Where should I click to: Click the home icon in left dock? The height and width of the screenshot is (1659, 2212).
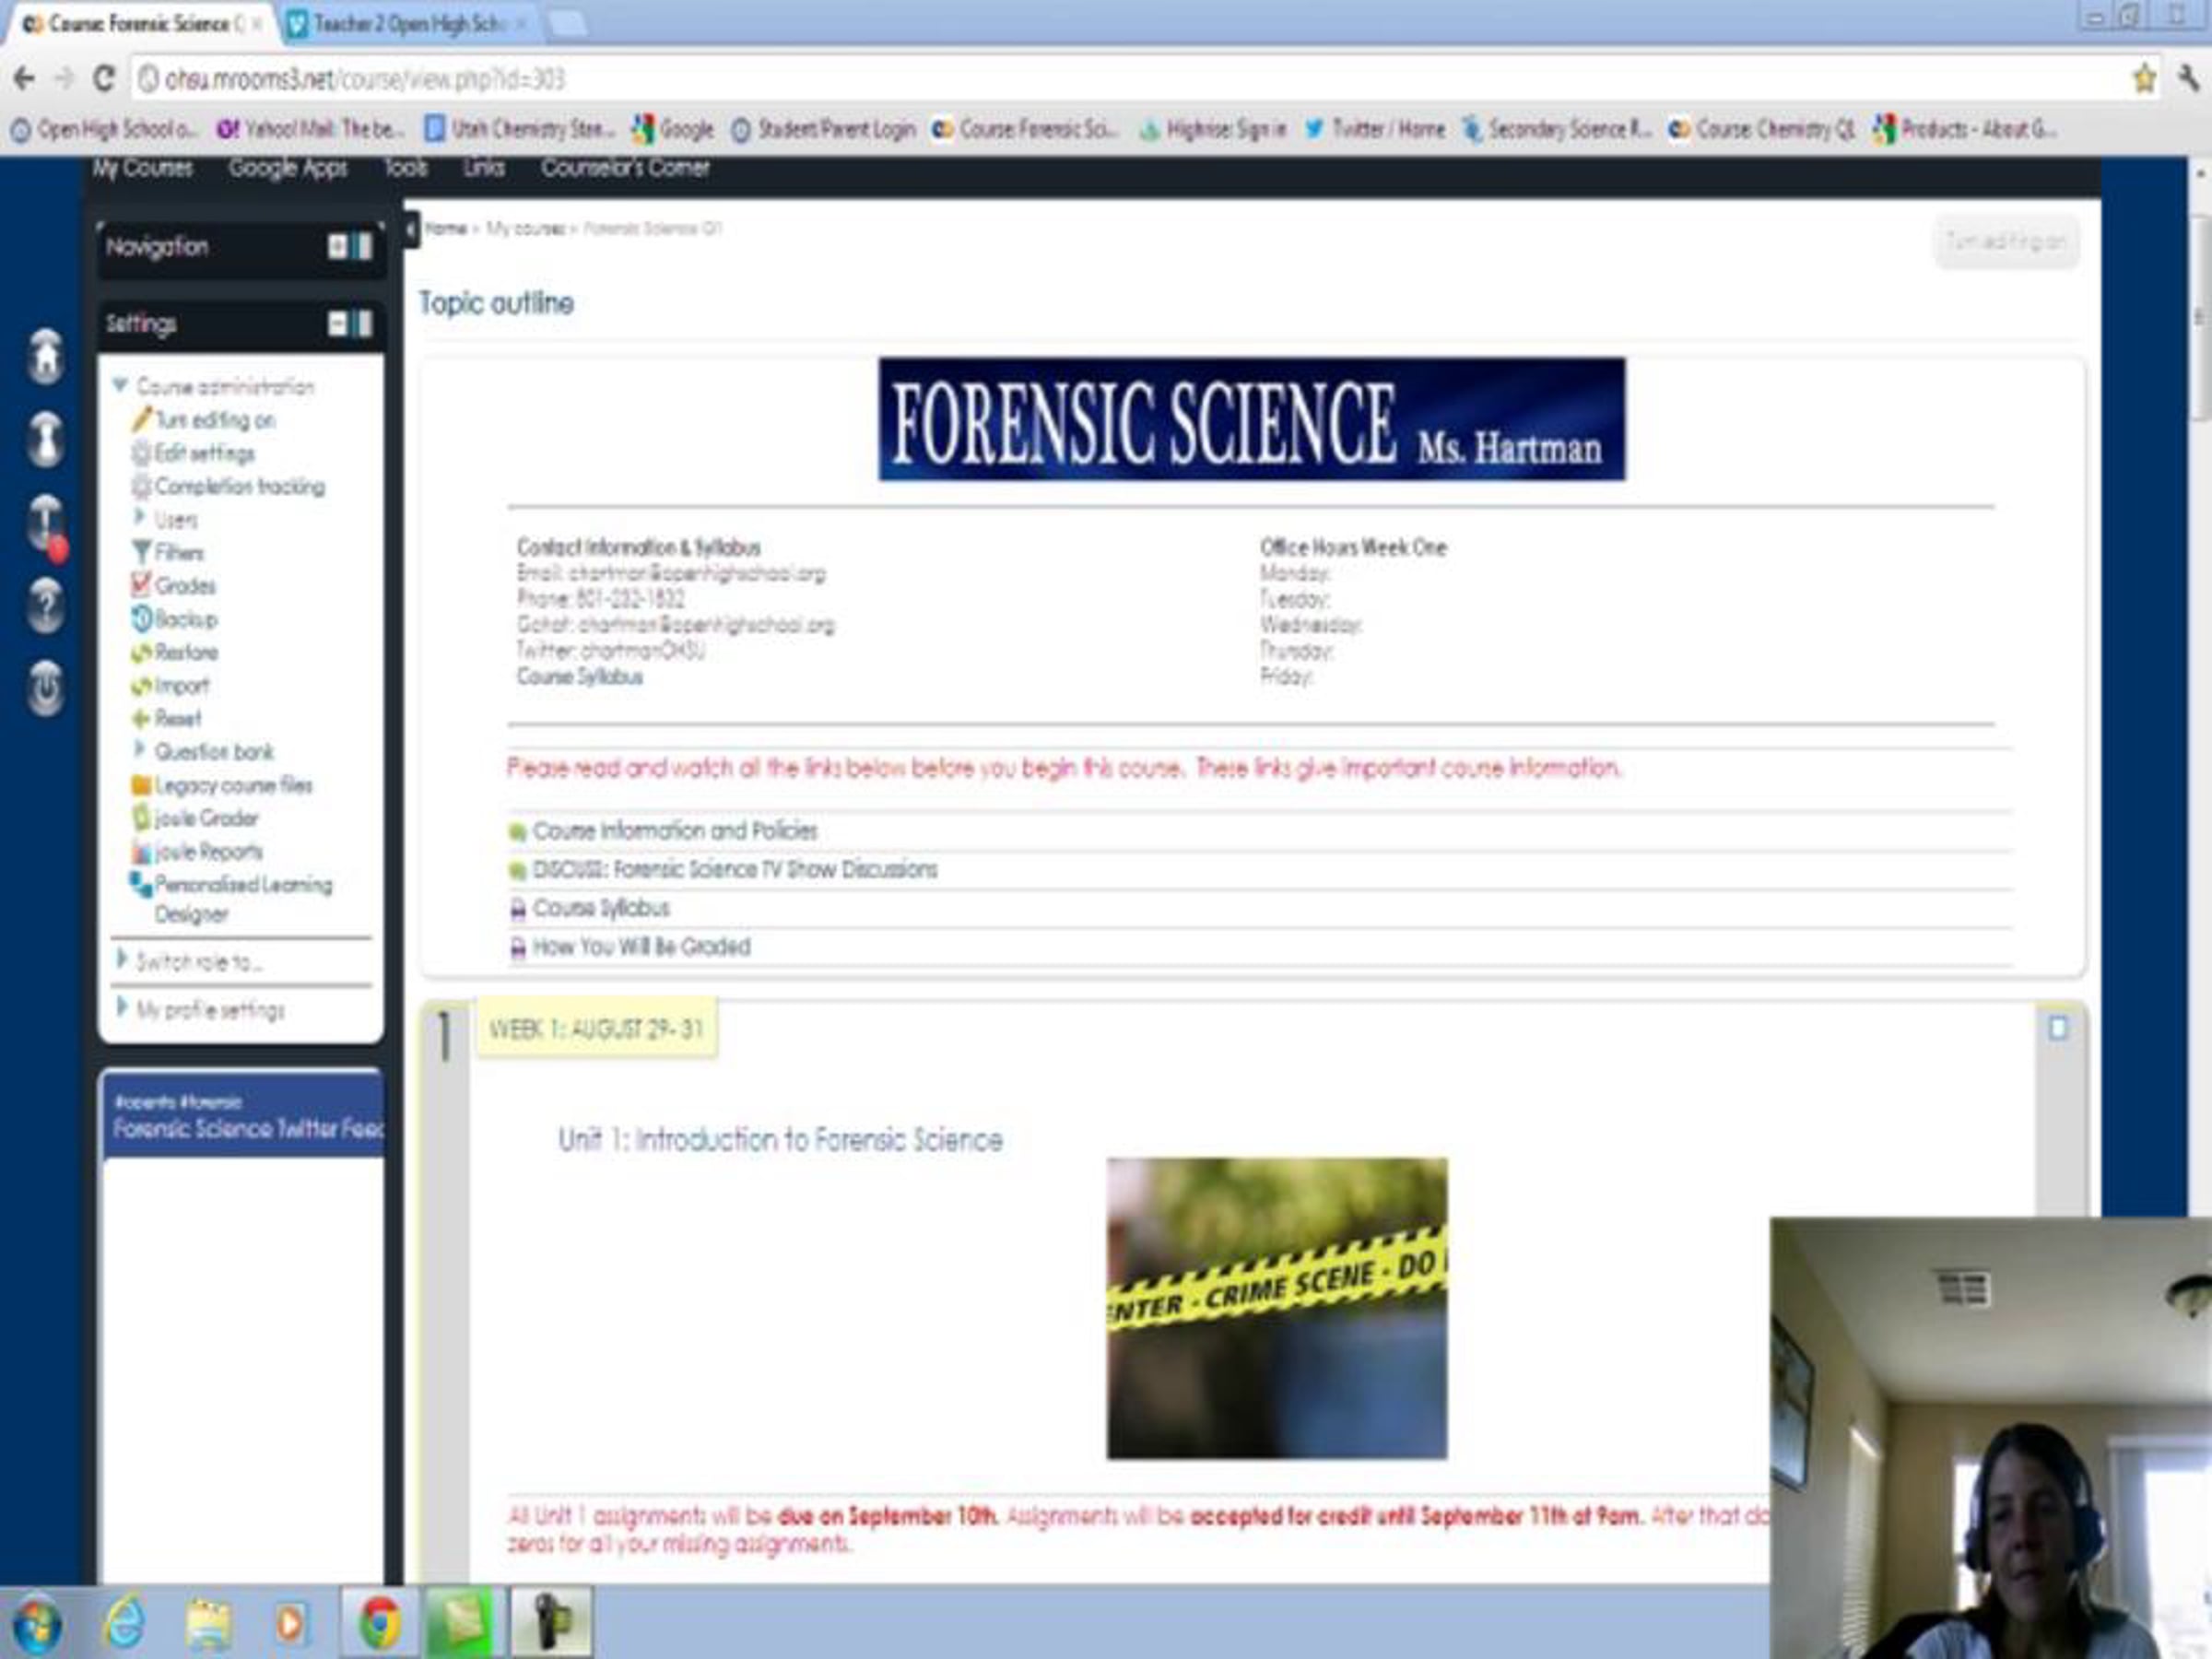[x=45, y=356]
